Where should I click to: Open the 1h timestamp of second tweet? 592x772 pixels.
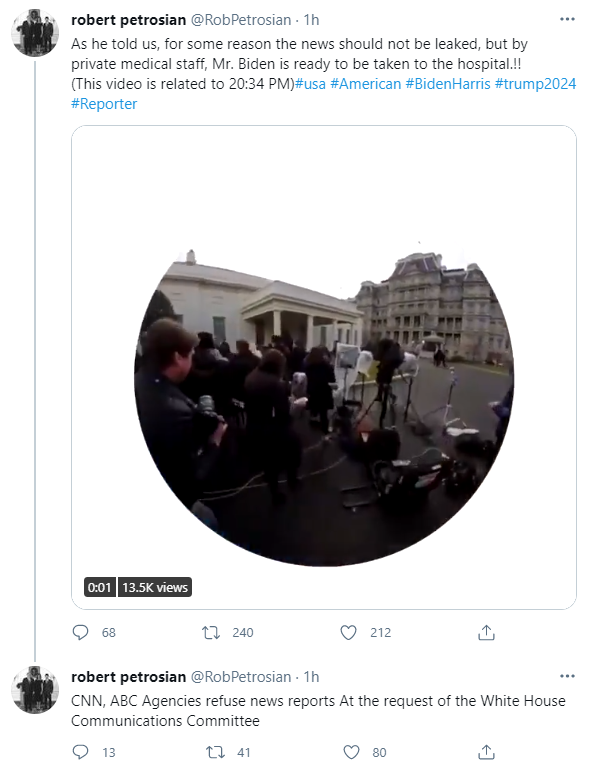pyautogui.click(x=311, y=676)
